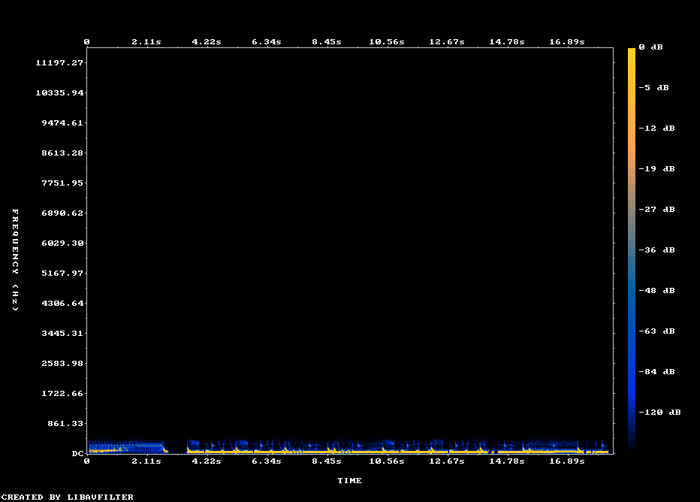Click the 11197.27 frequency label
Viewport: 700px width, 502px height.
pos(59,63)
